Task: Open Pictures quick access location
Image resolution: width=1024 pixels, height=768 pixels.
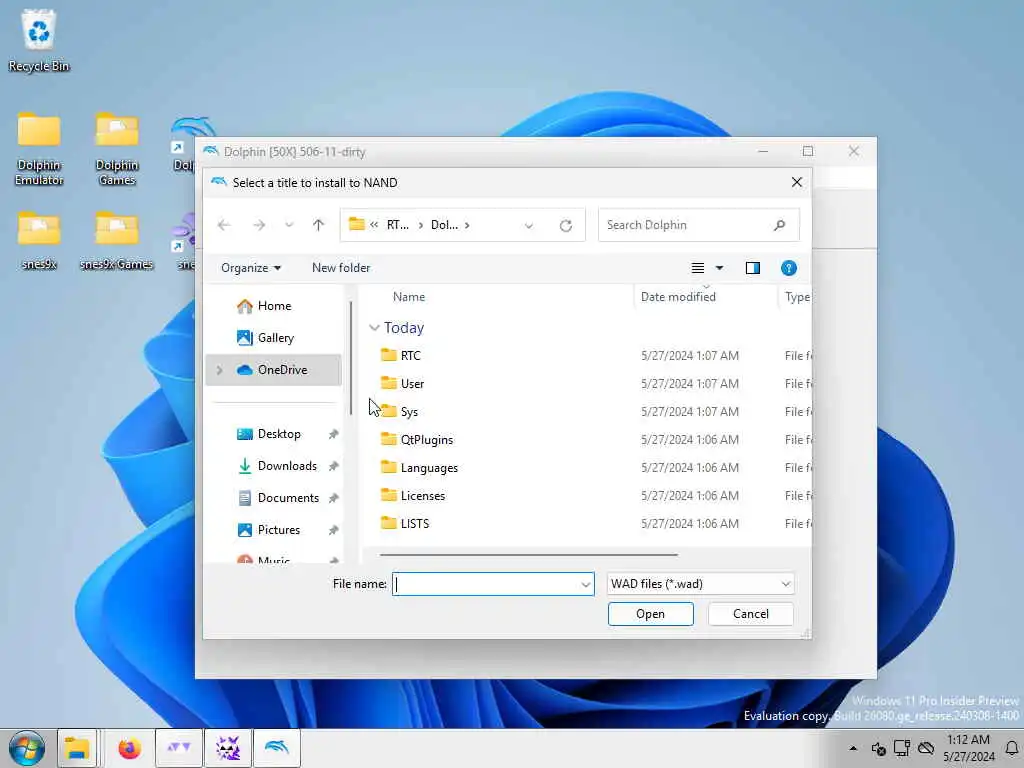Action: point(279,530)
